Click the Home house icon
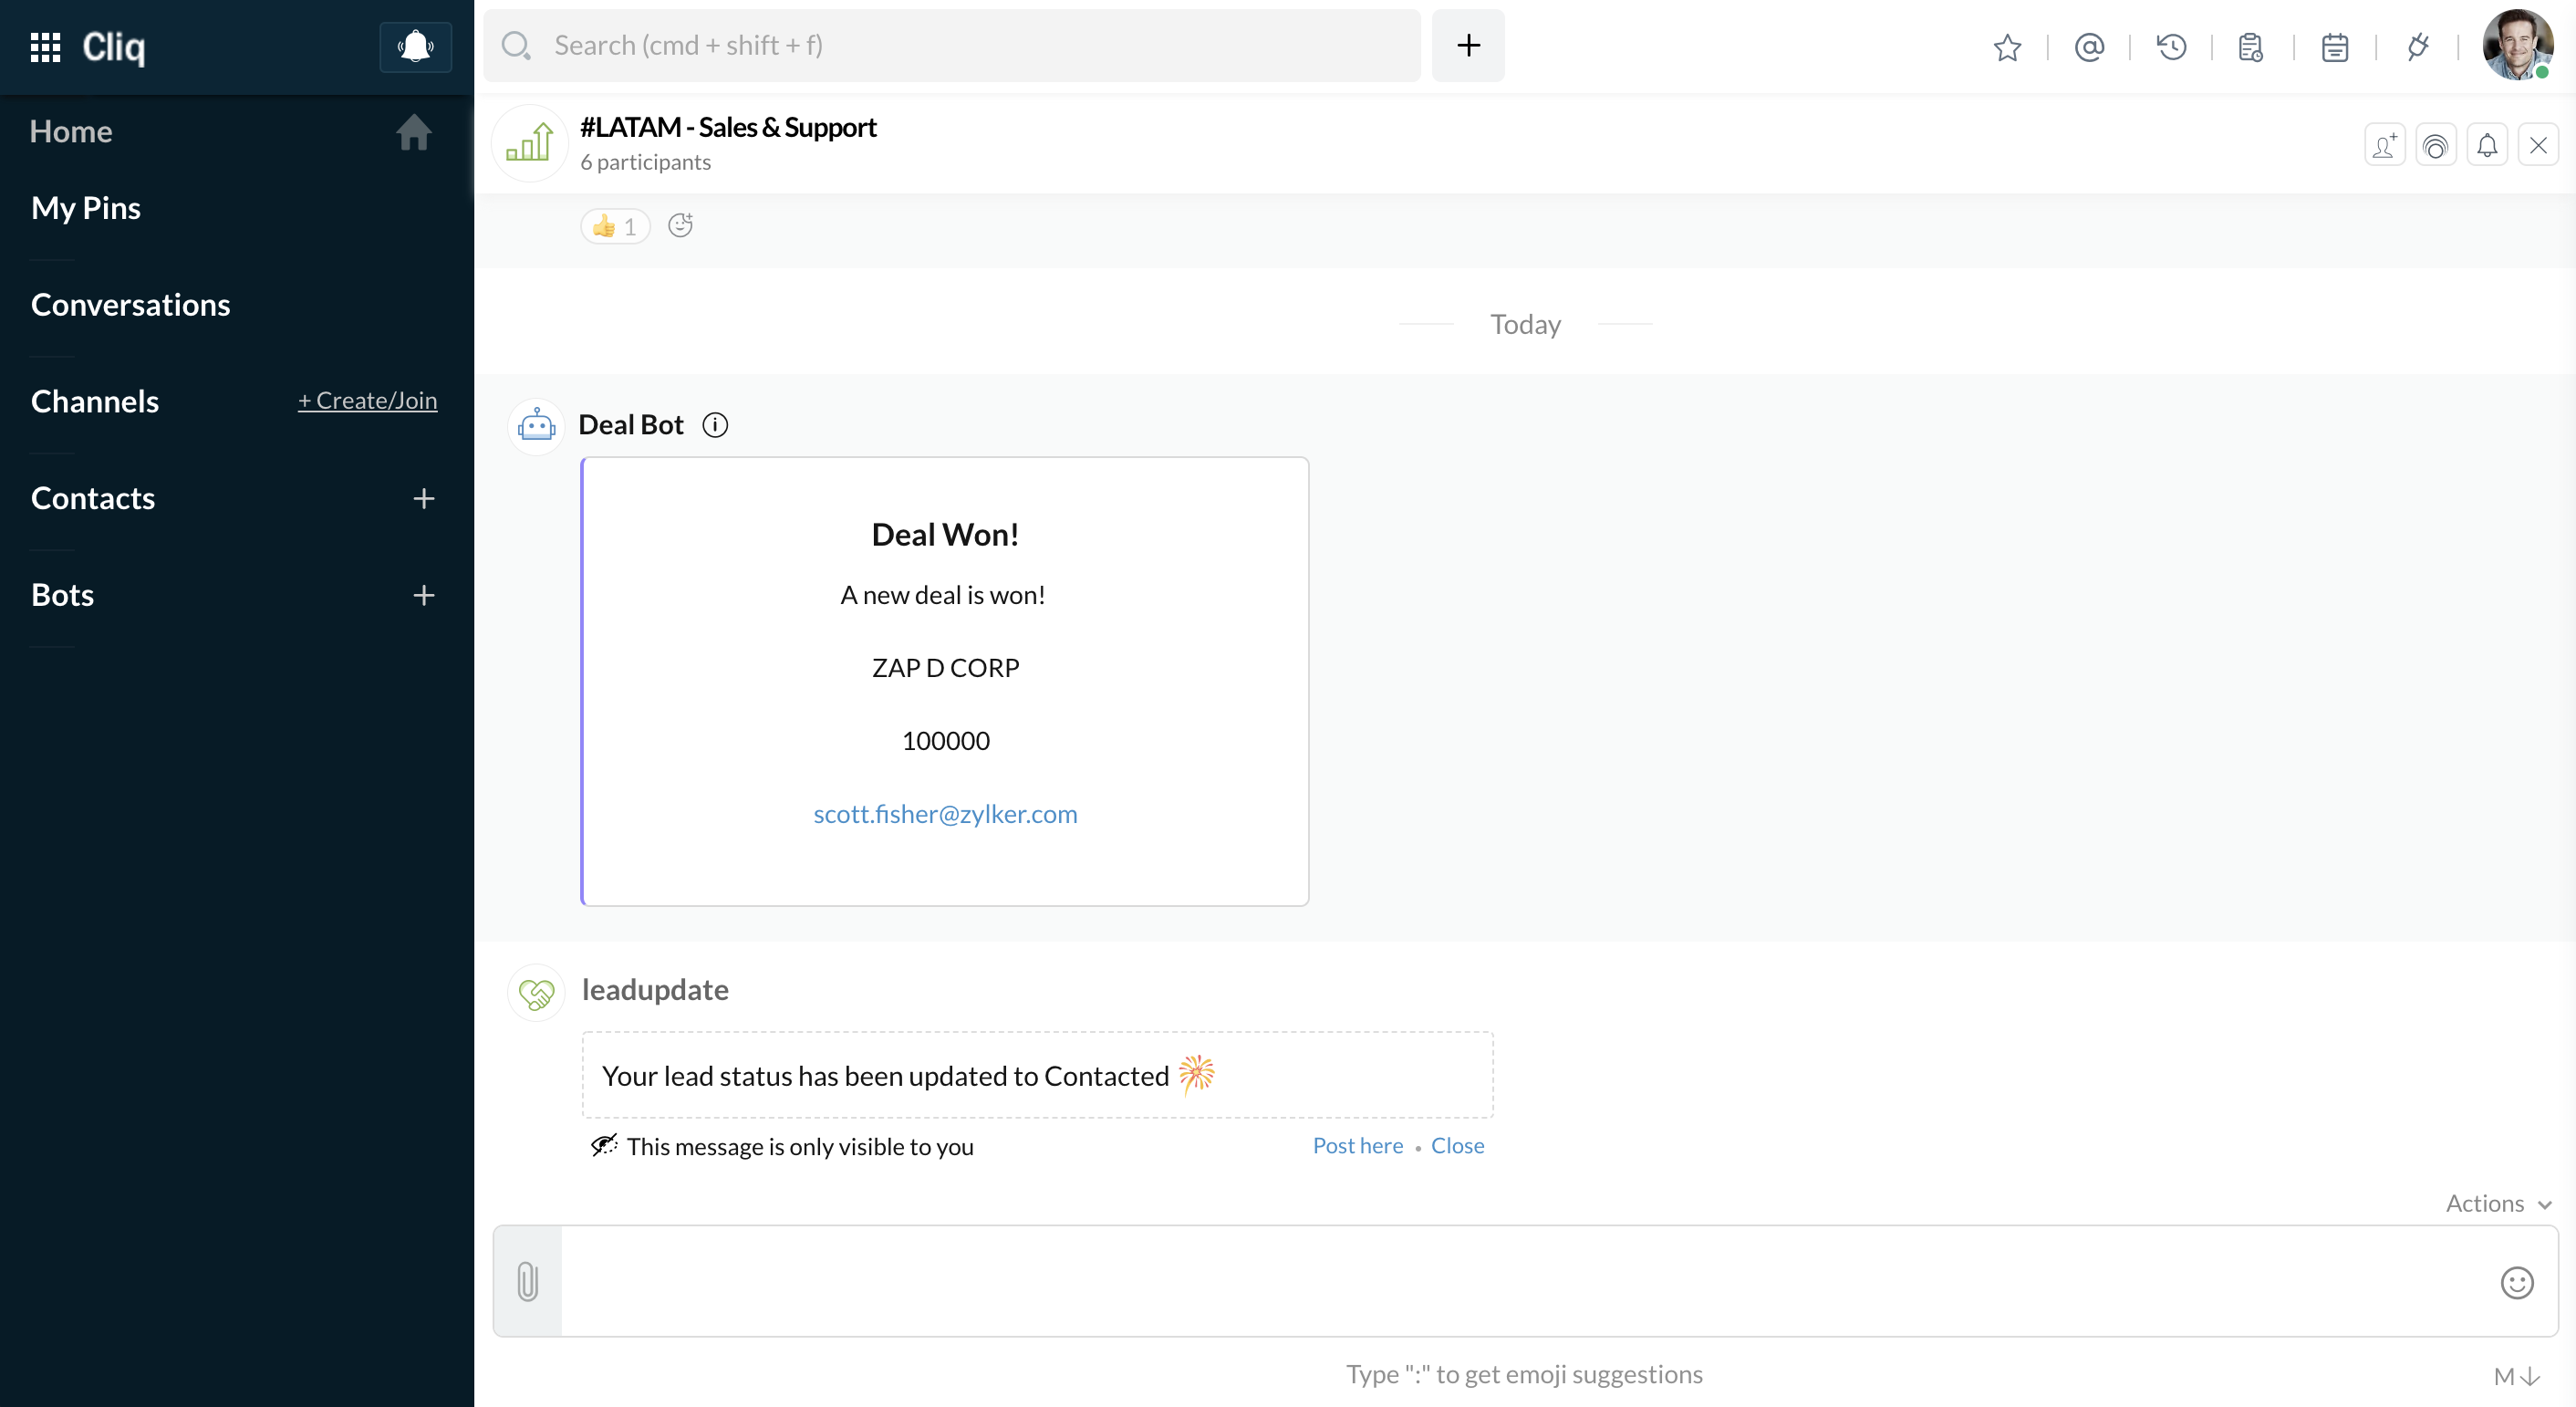This screenshot has width=2576, height=1407. [x=413, y=131]
